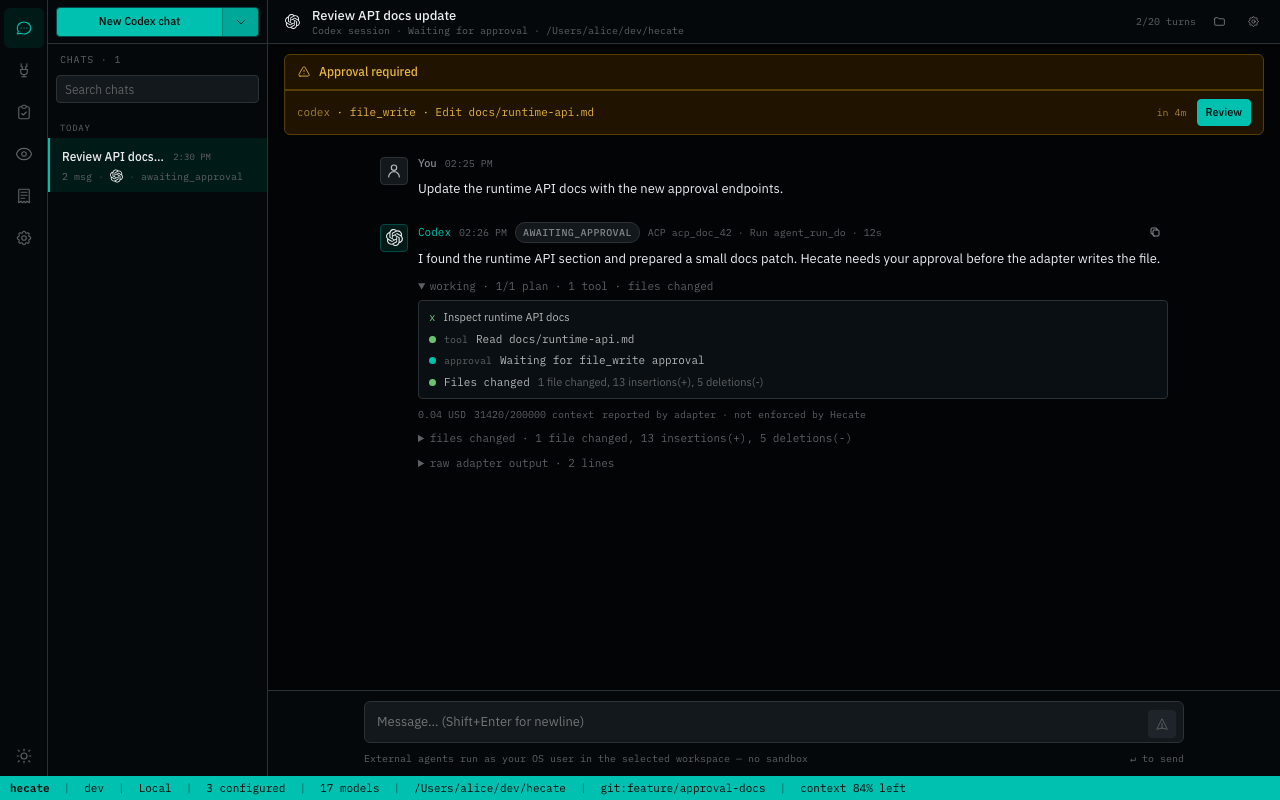Viewport: 1280px width, 800px height.
Task: Click 3 configured in the status bar
Action: click(x=246, y=788)
